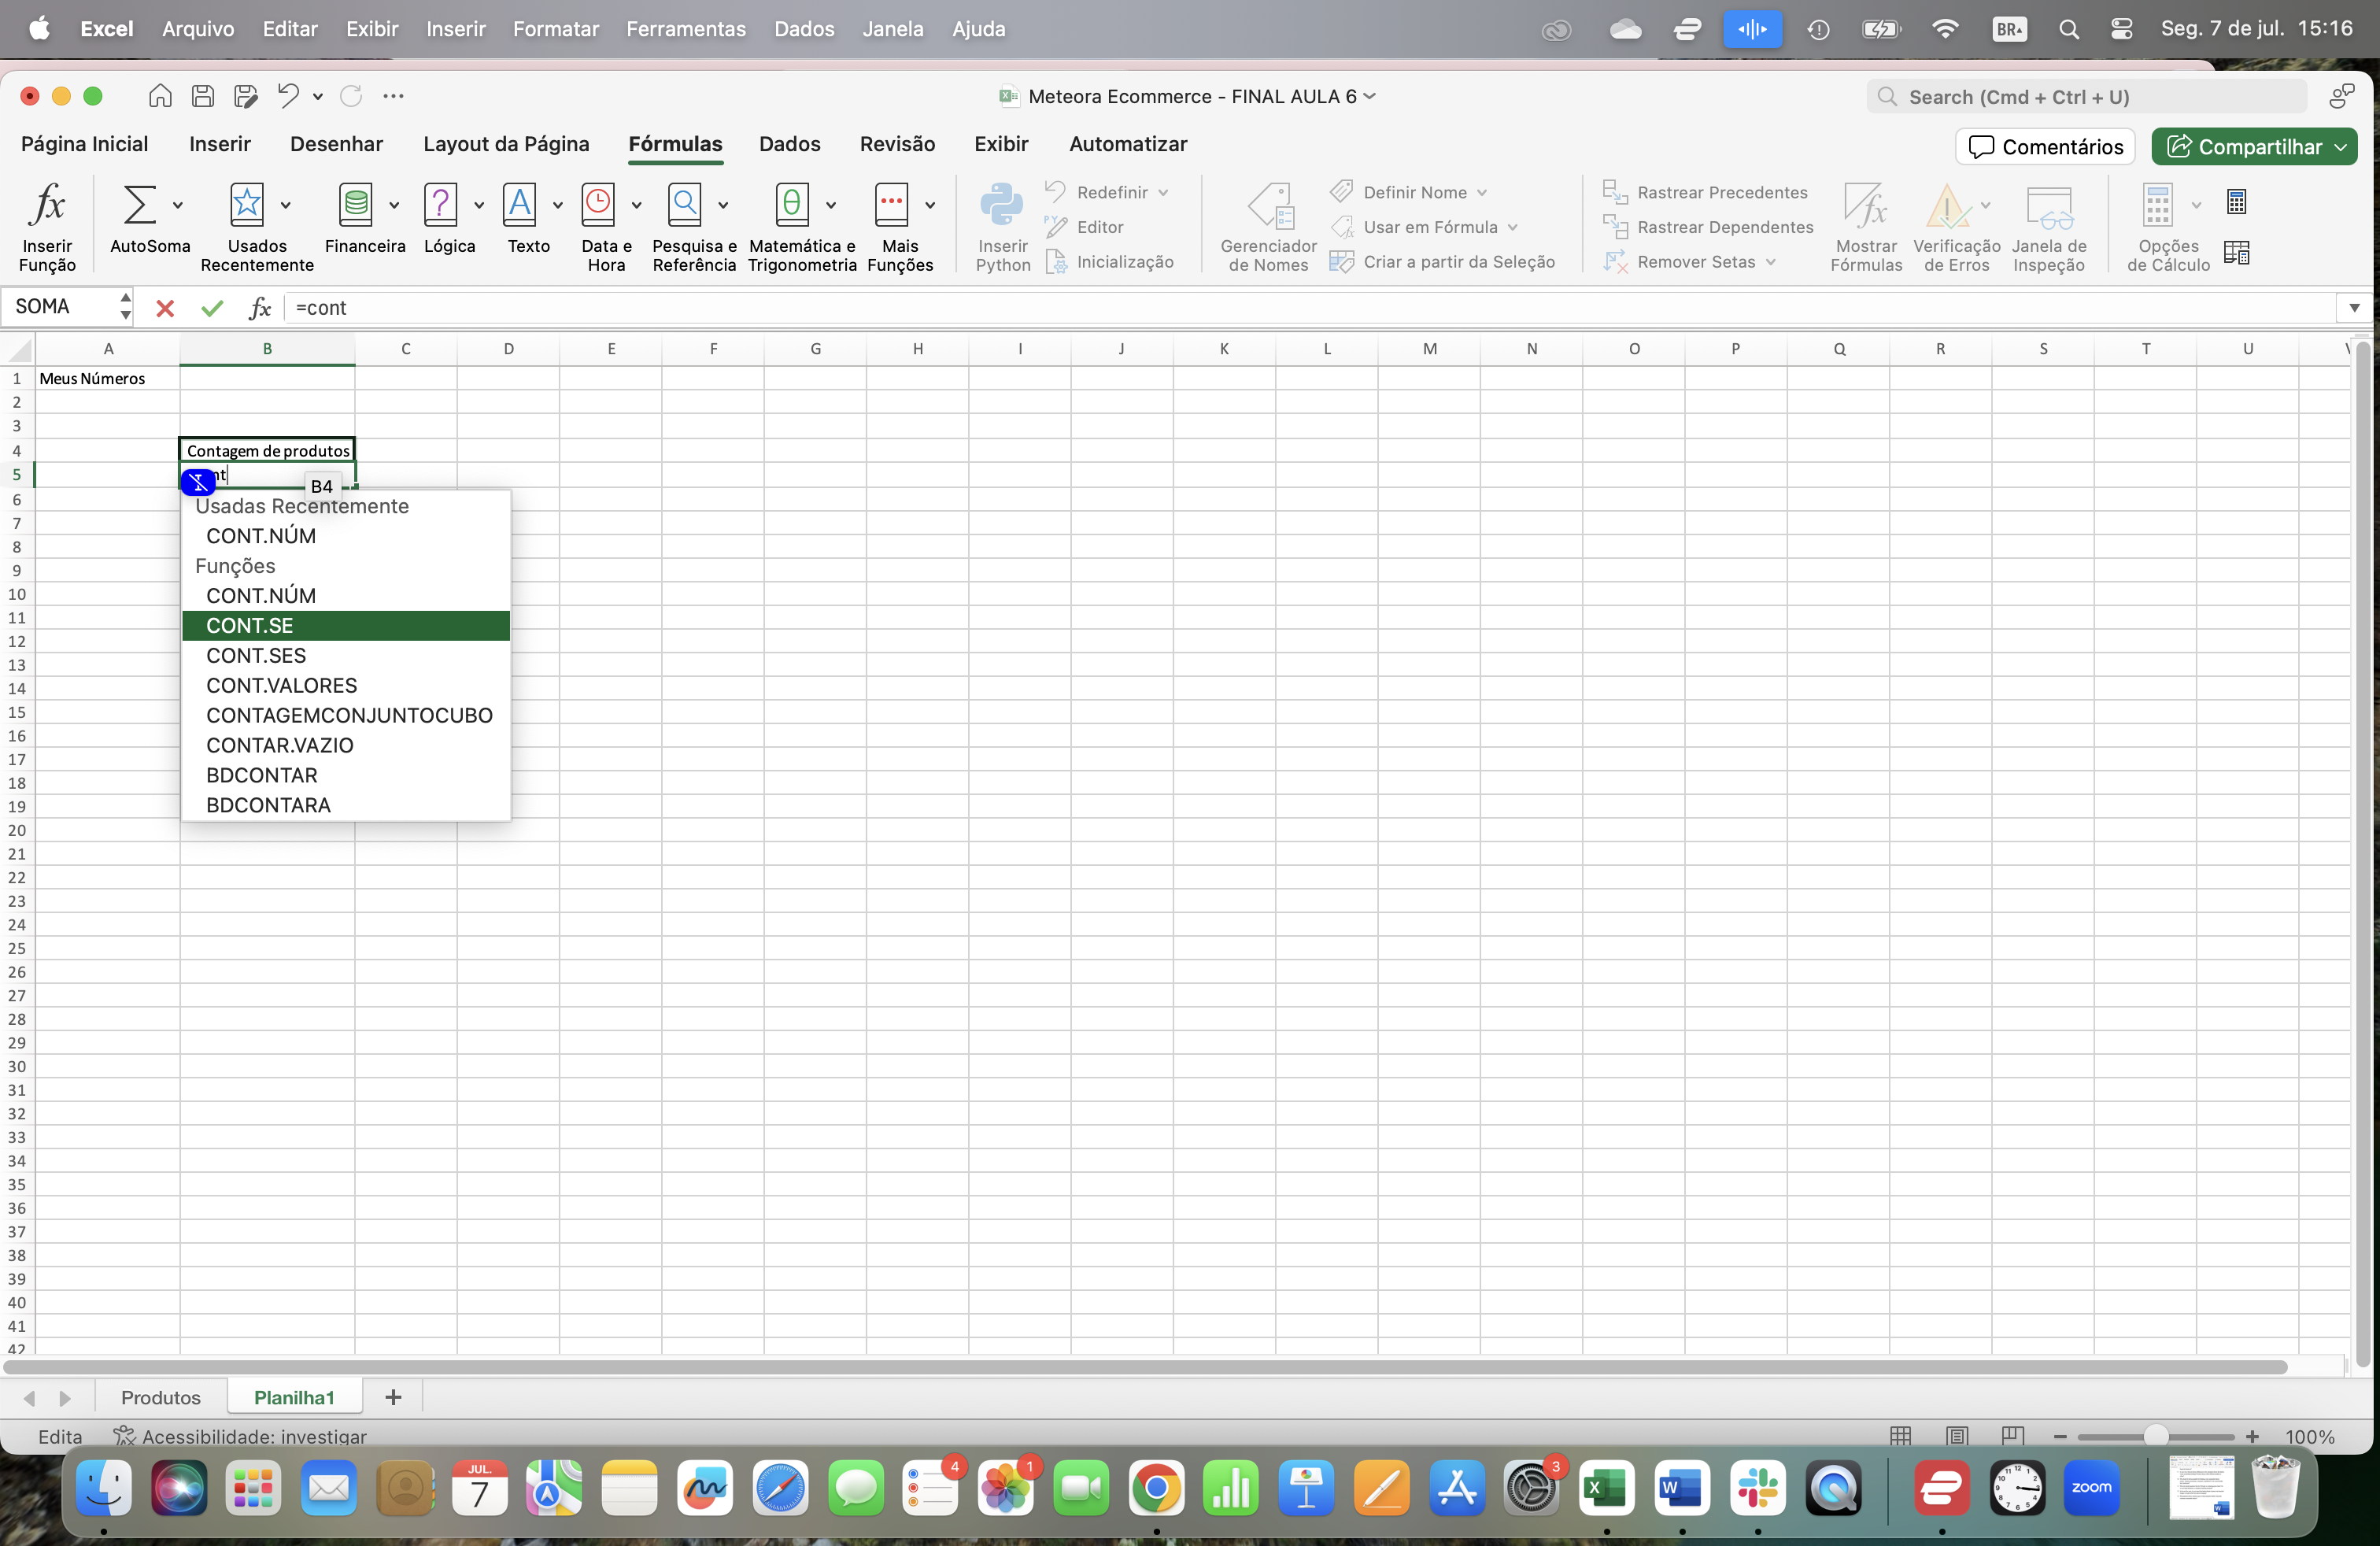This screenshot has width=2380, height=1546.
Task: Expand AutoSoma dropdown arrow
Action: 178,205
